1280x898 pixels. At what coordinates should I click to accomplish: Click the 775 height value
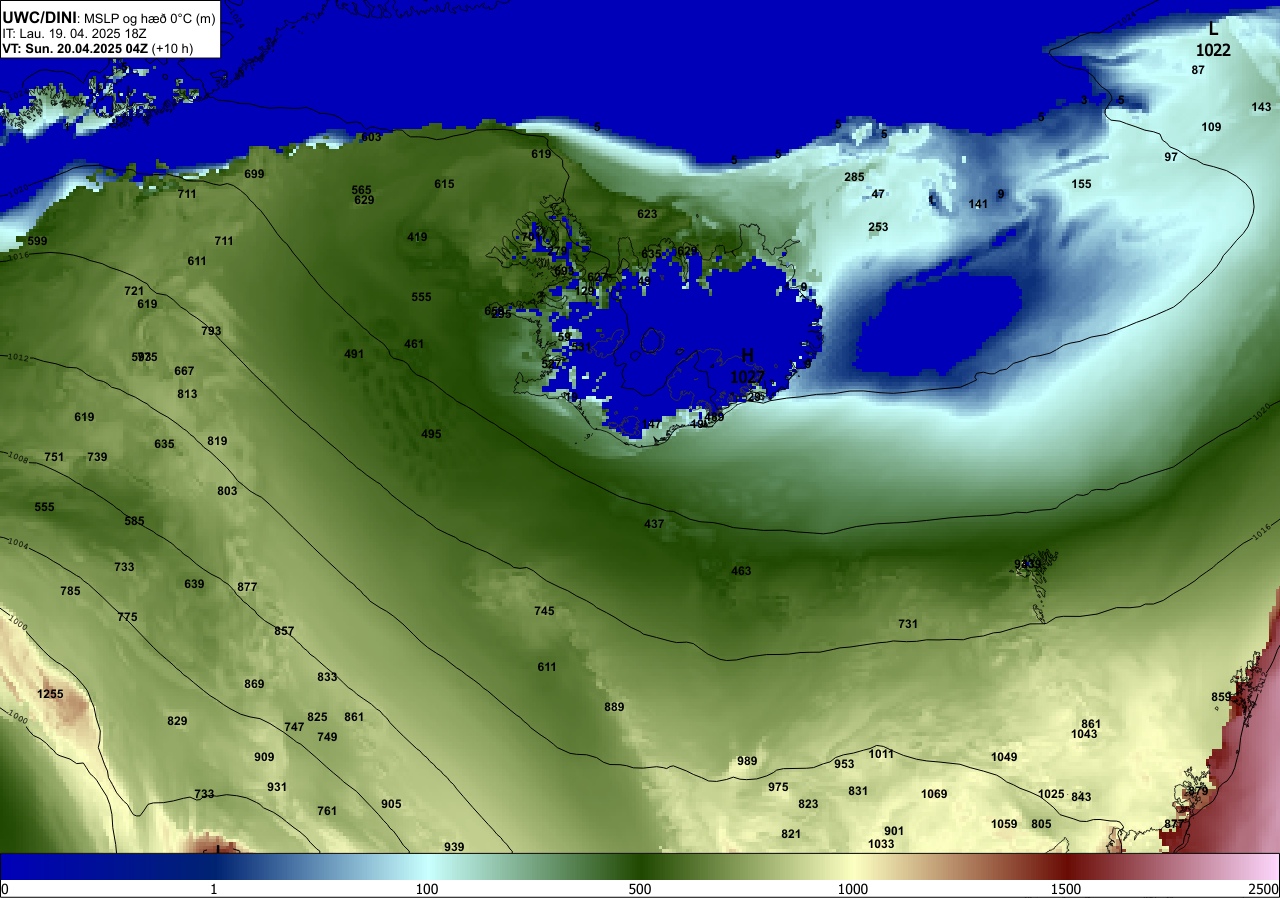127,617
